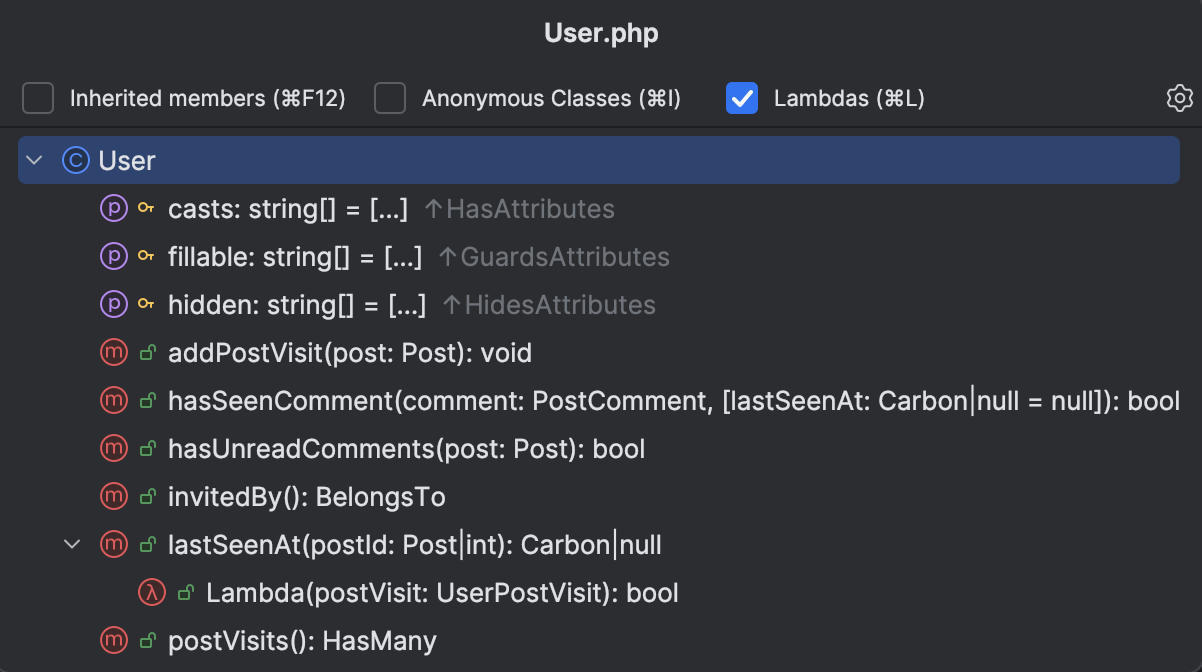This screenshot has height=672, width=1202.
Task: Select the Lambda(postVisit: UserPostVisit) entry
Action: point(440,592)
